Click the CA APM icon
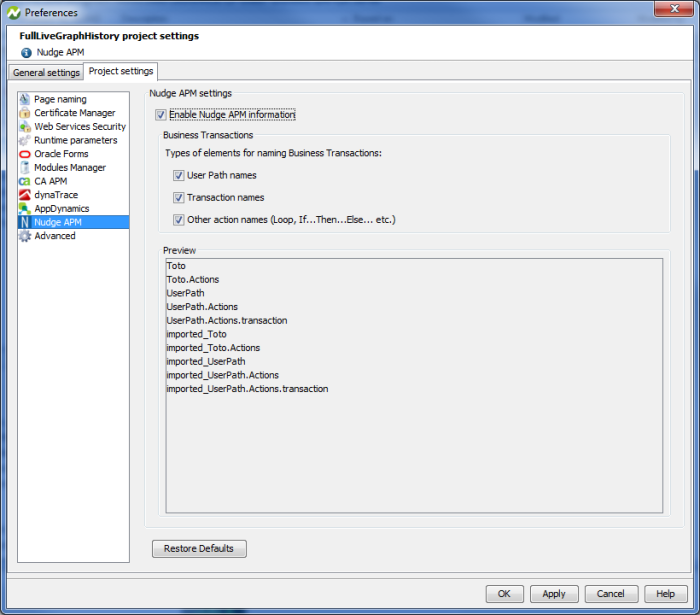Screen dimensions: 700x615 pos(25,182)
